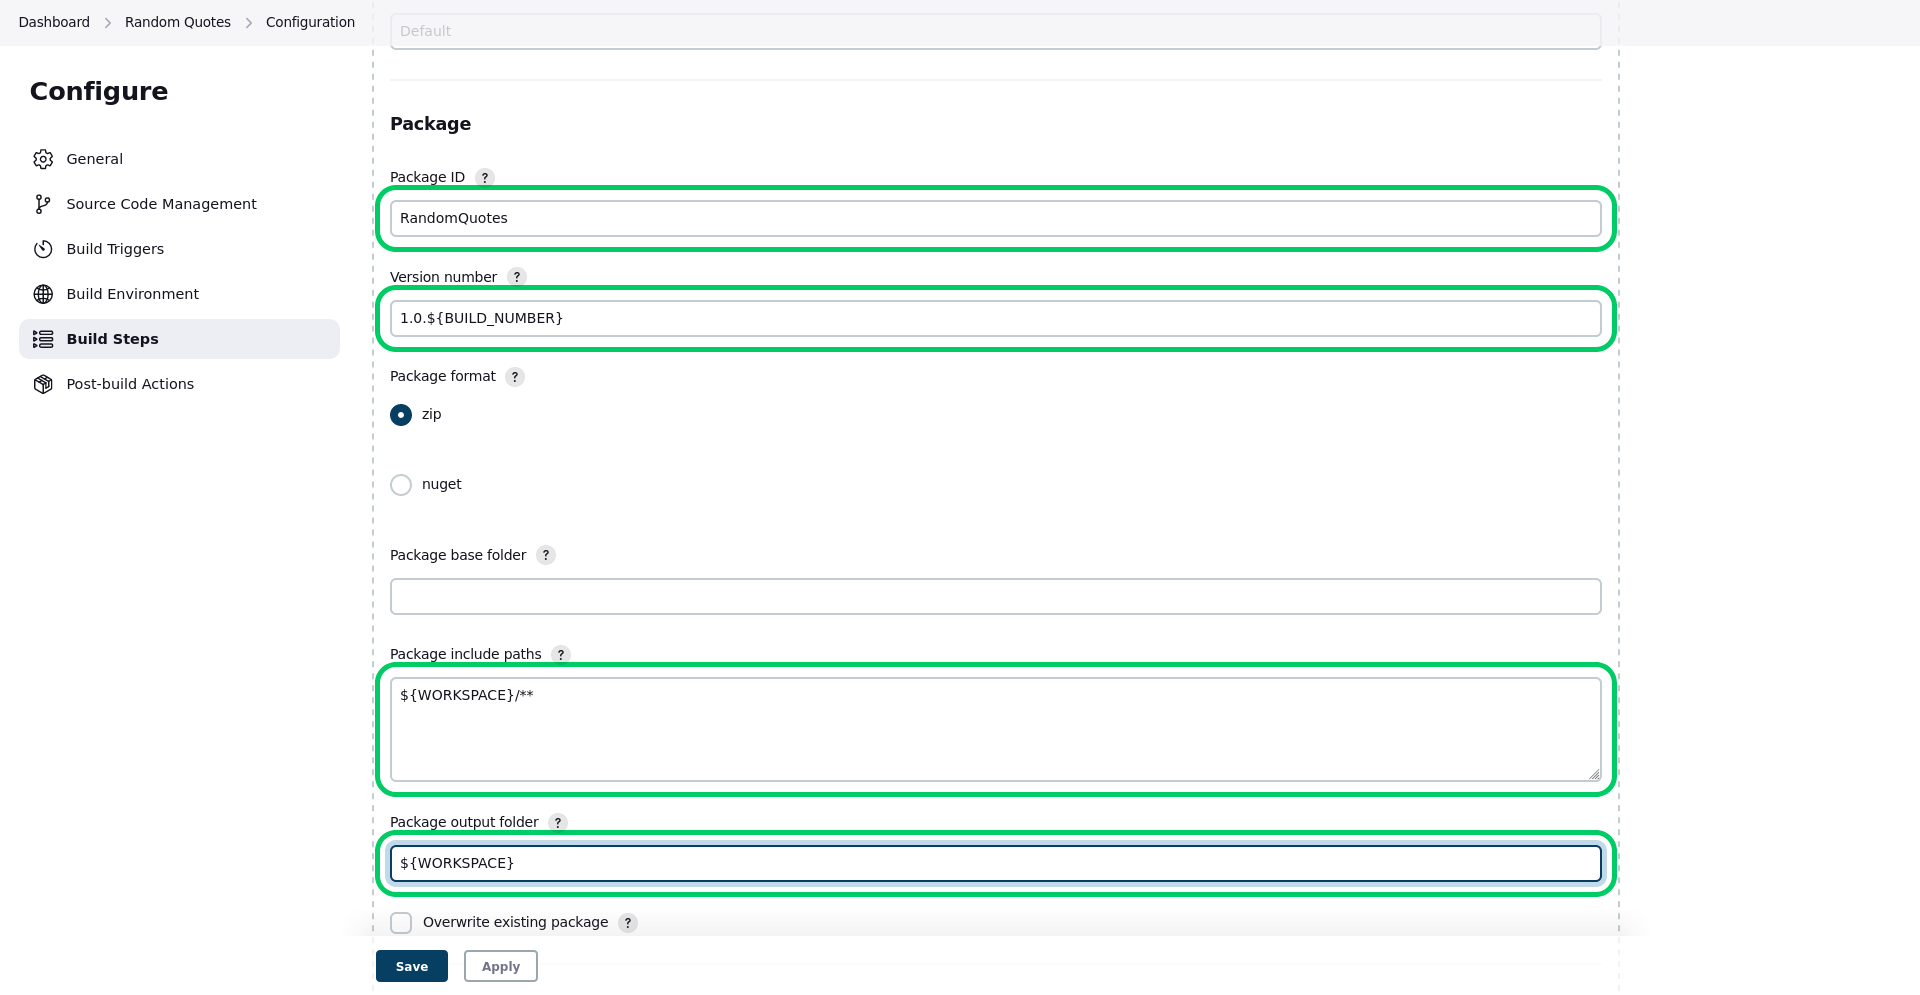The width and height of the screenshot is (1920, 995).
Task: Click the include paths textarea resize handle
Action: point(1594,774)
